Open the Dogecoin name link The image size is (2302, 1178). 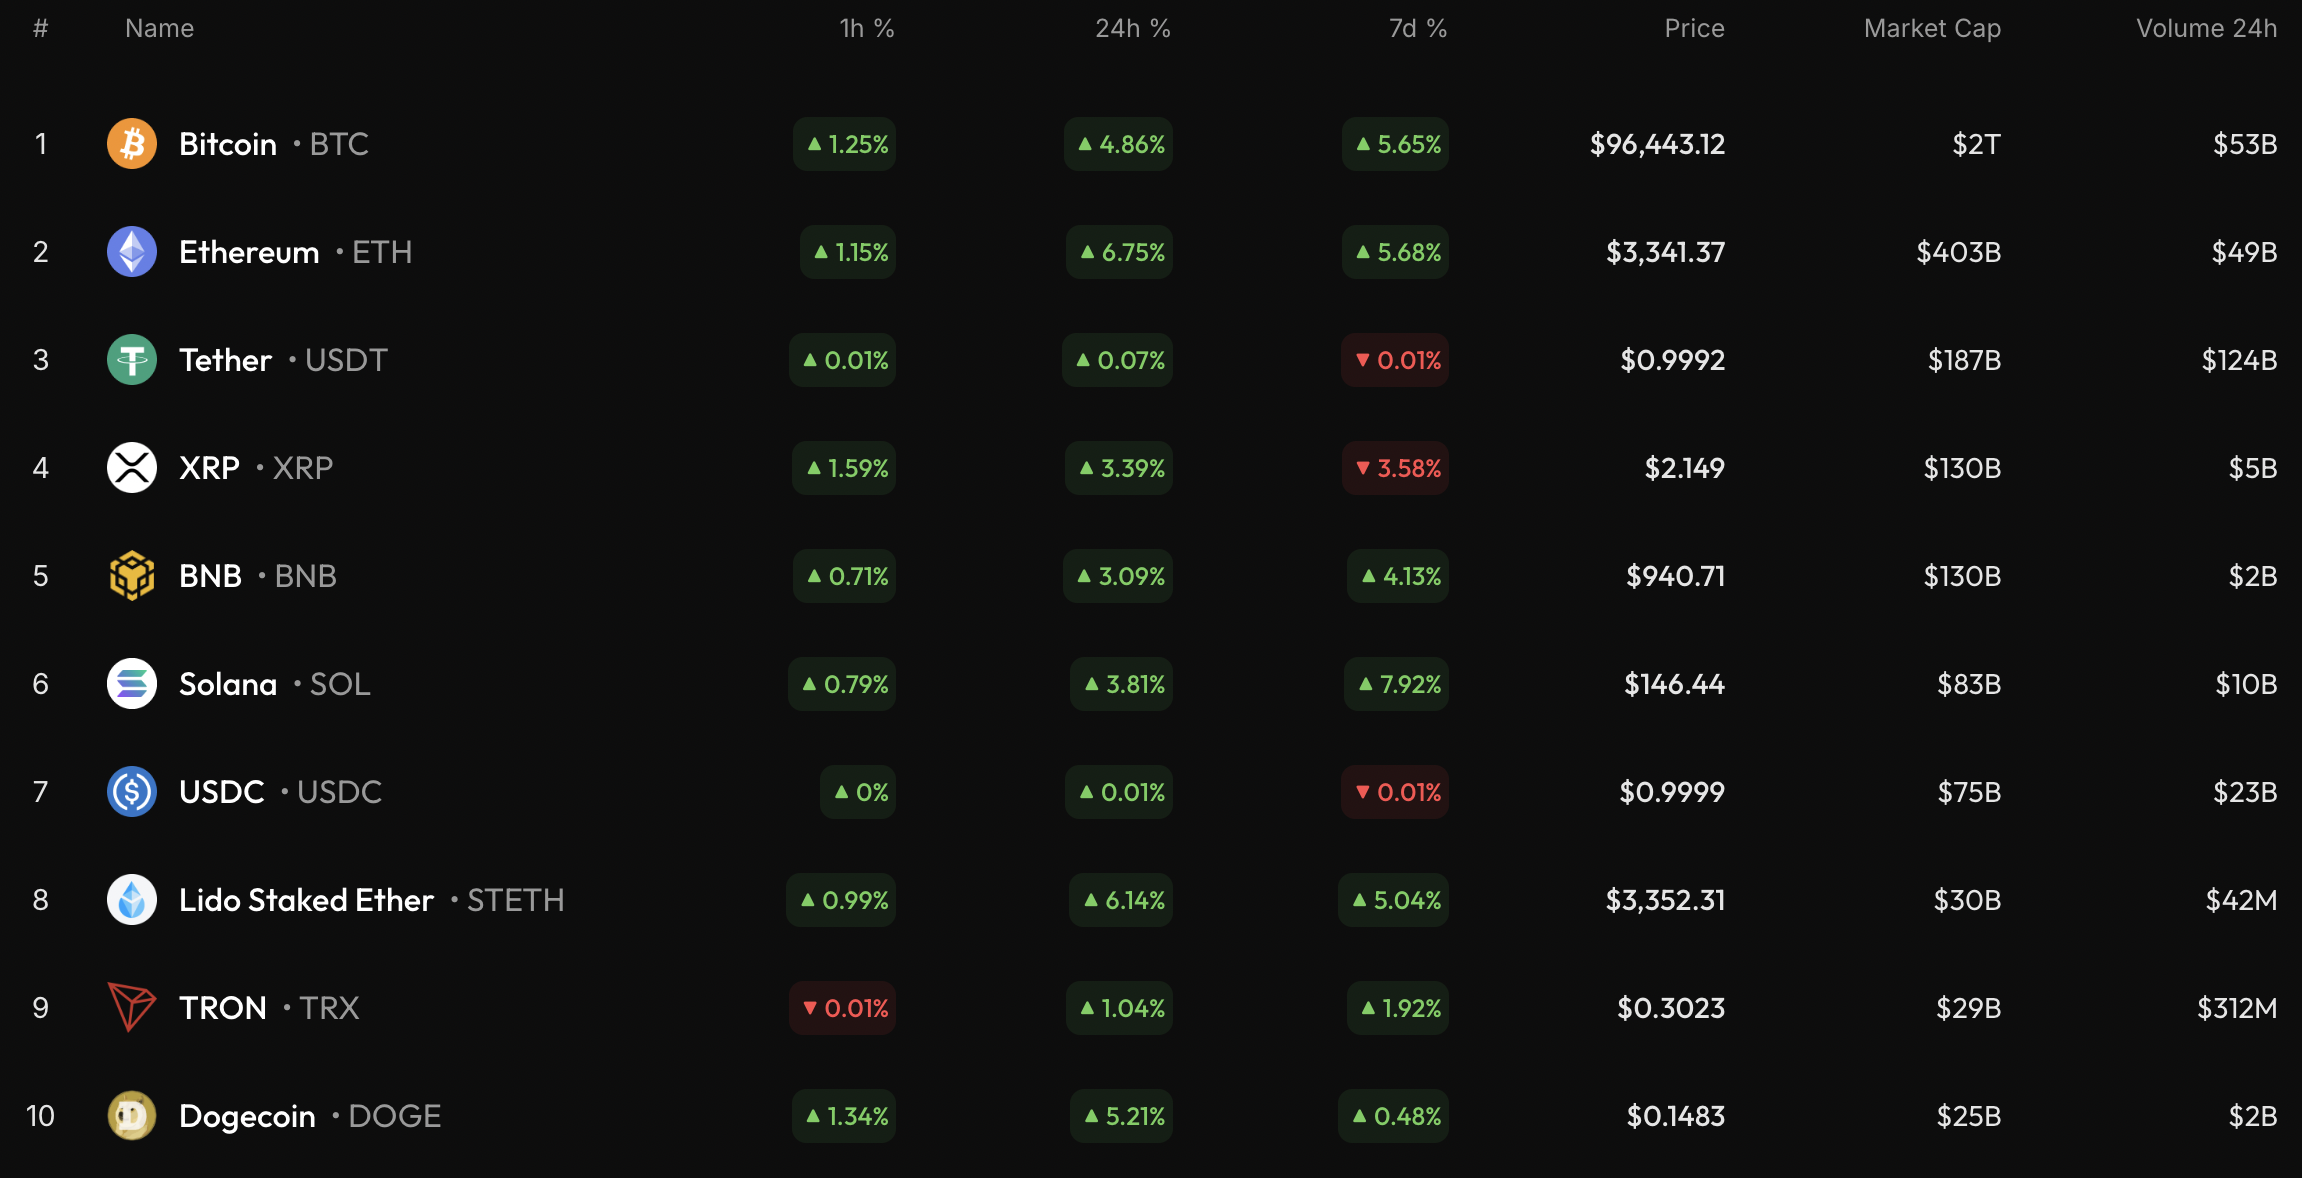tap(247, 1116)
